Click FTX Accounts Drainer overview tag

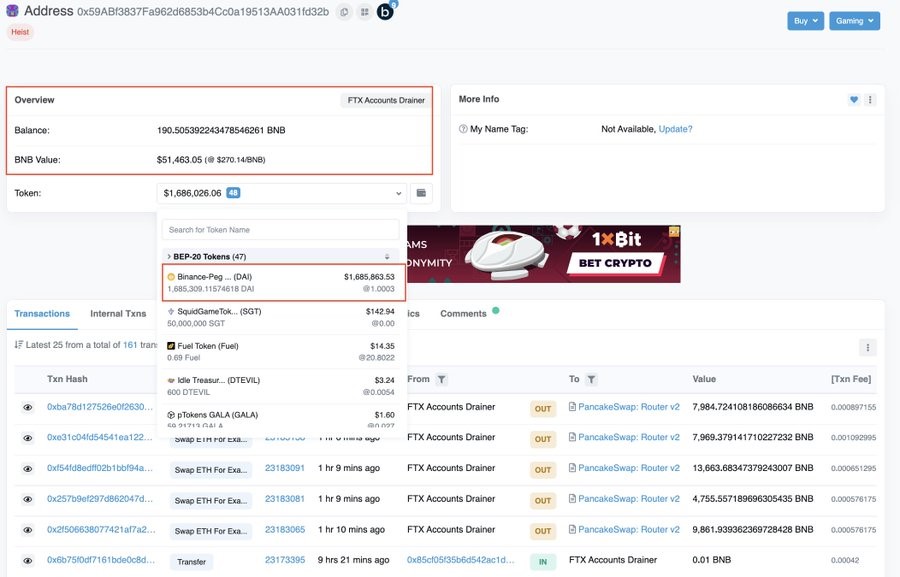[x=386, y=100]
